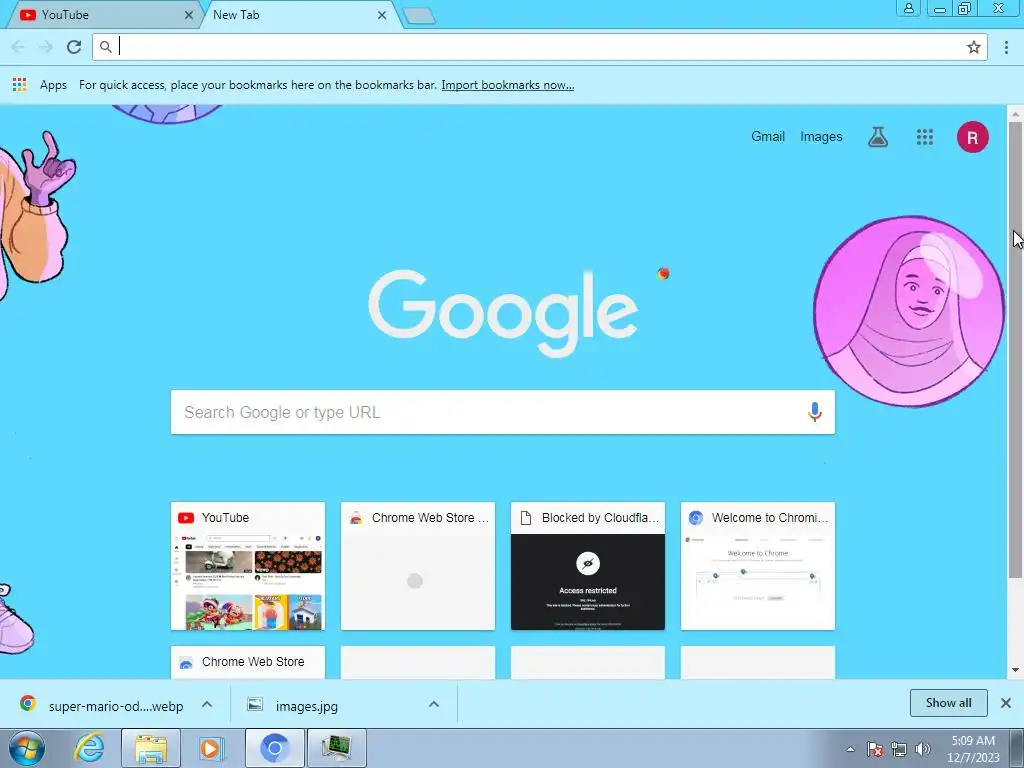The width and height of the screenshot is (1024, 768).
Task: Open the images.jpg download
Action: pyautogui.click(x=306, y=706)
